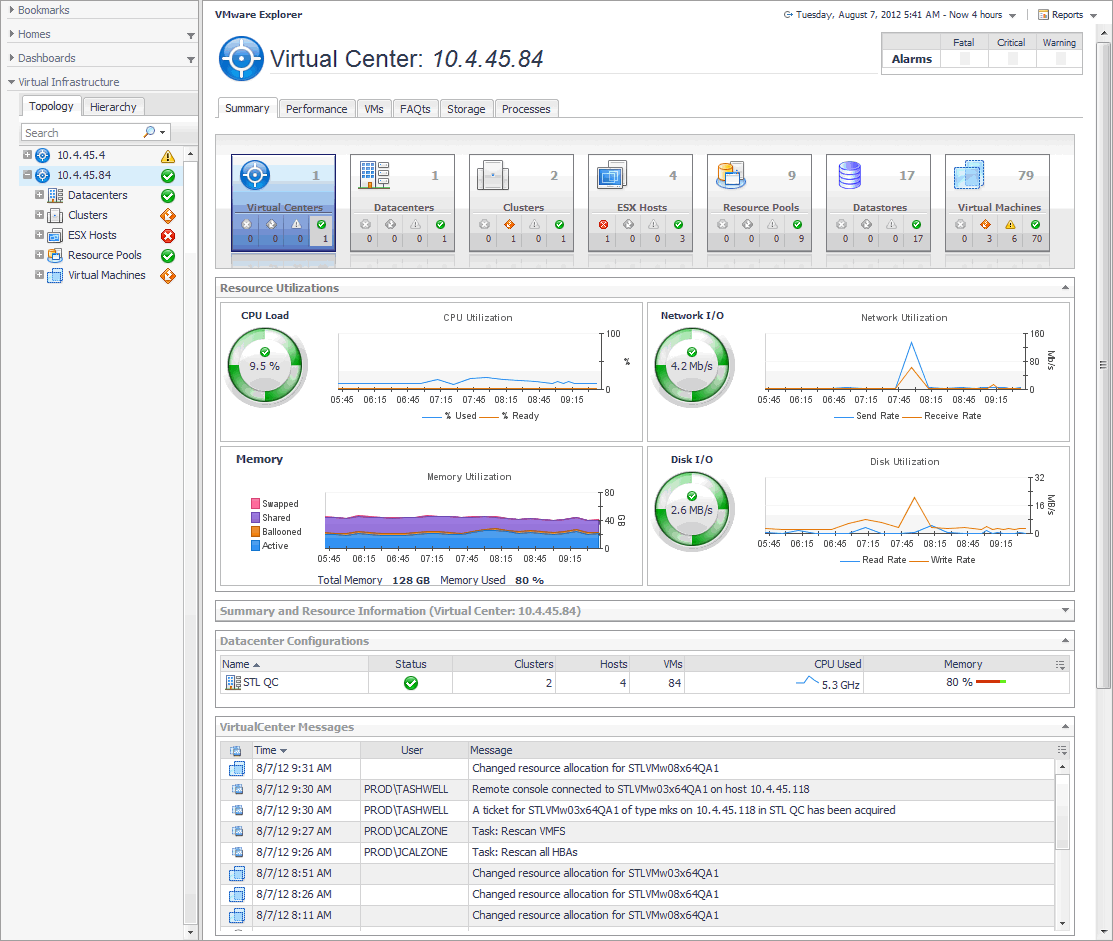Collapse the Virtual Infrastructure section
The width and height of the screenshot is (1113, 941).
click(11, 82)
